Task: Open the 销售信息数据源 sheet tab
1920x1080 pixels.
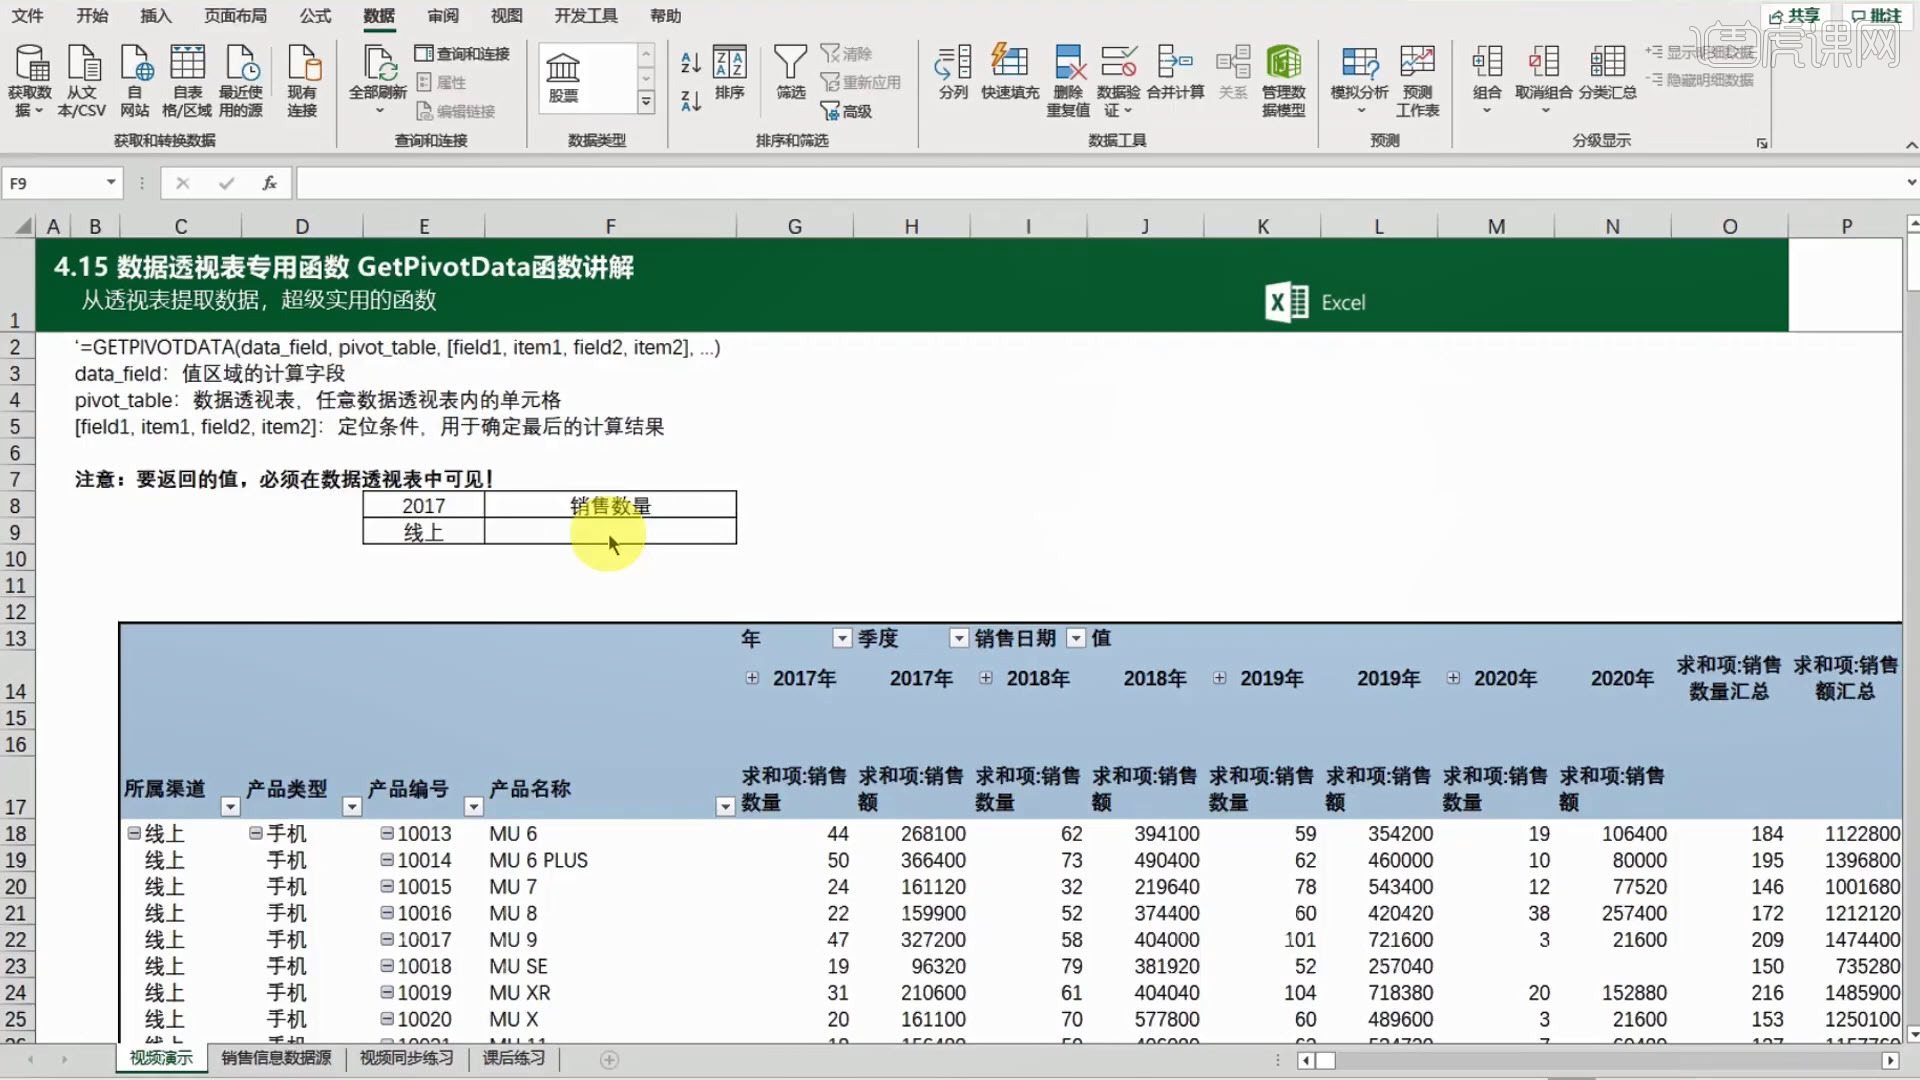Action: [x=276, y=1058]
